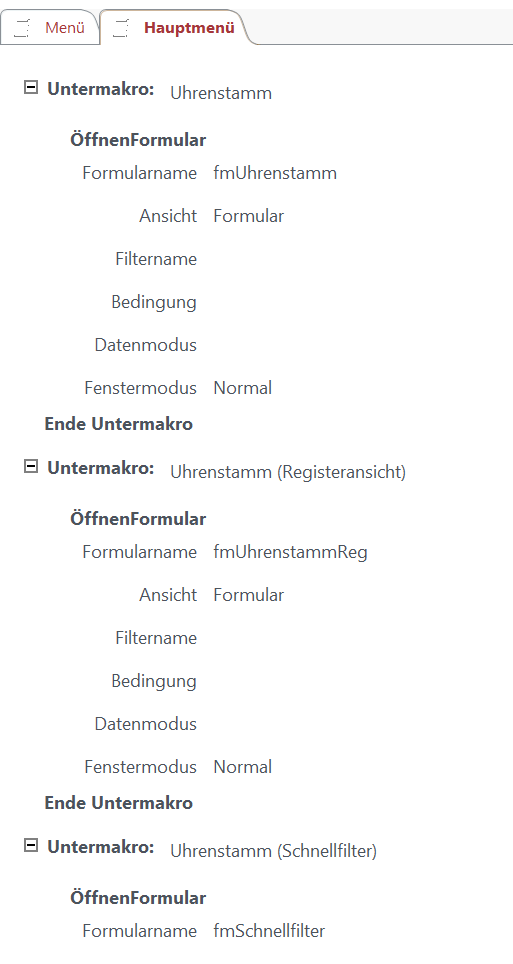
Task: Click Ansicht value Formular in first submacro
Action: [249, 216]
